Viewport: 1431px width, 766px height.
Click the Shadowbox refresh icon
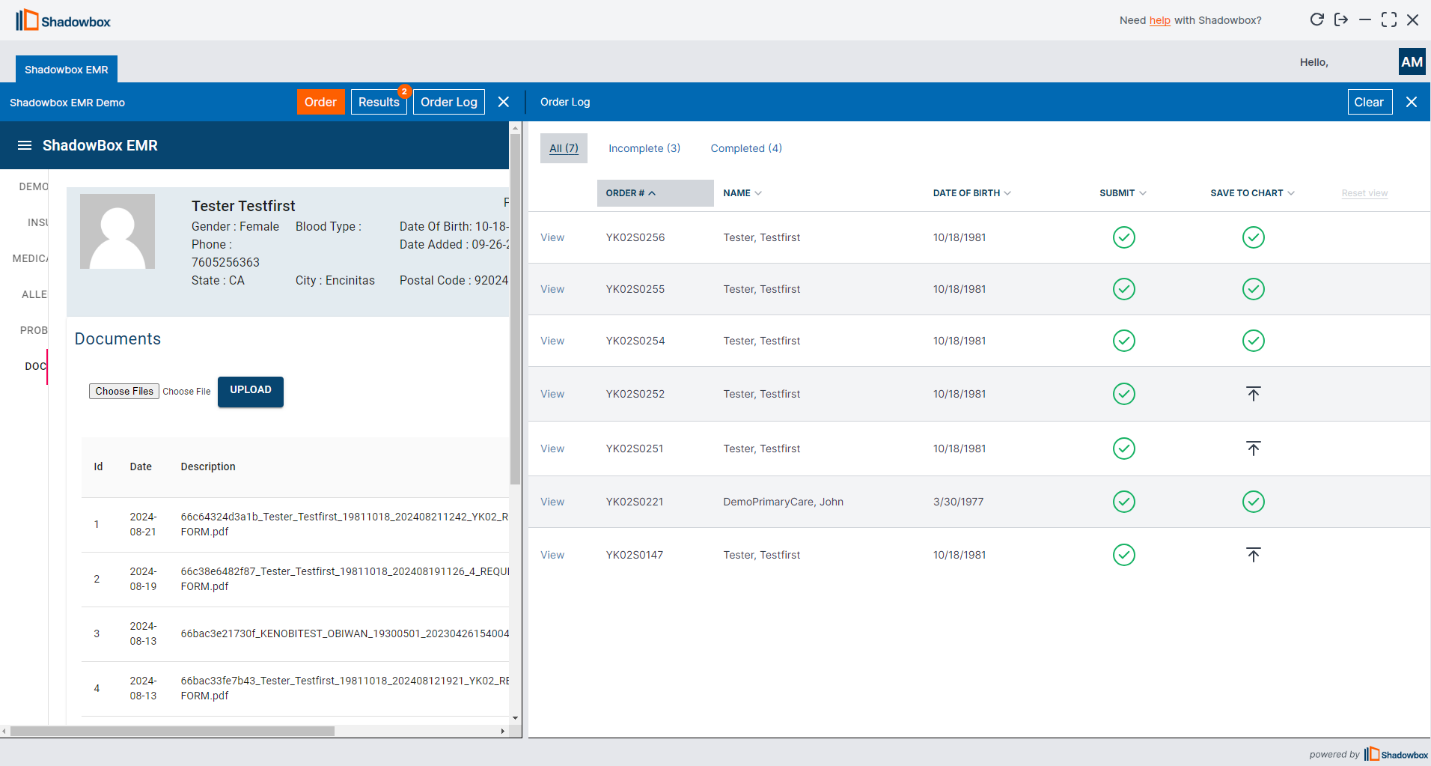tap(1317, 20)
